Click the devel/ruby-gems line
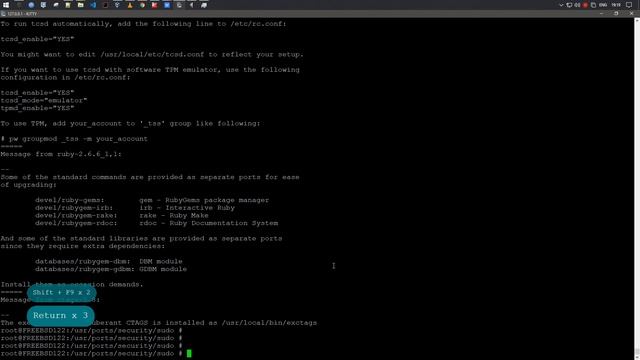The image size is (640, 360). pos(152,200)
